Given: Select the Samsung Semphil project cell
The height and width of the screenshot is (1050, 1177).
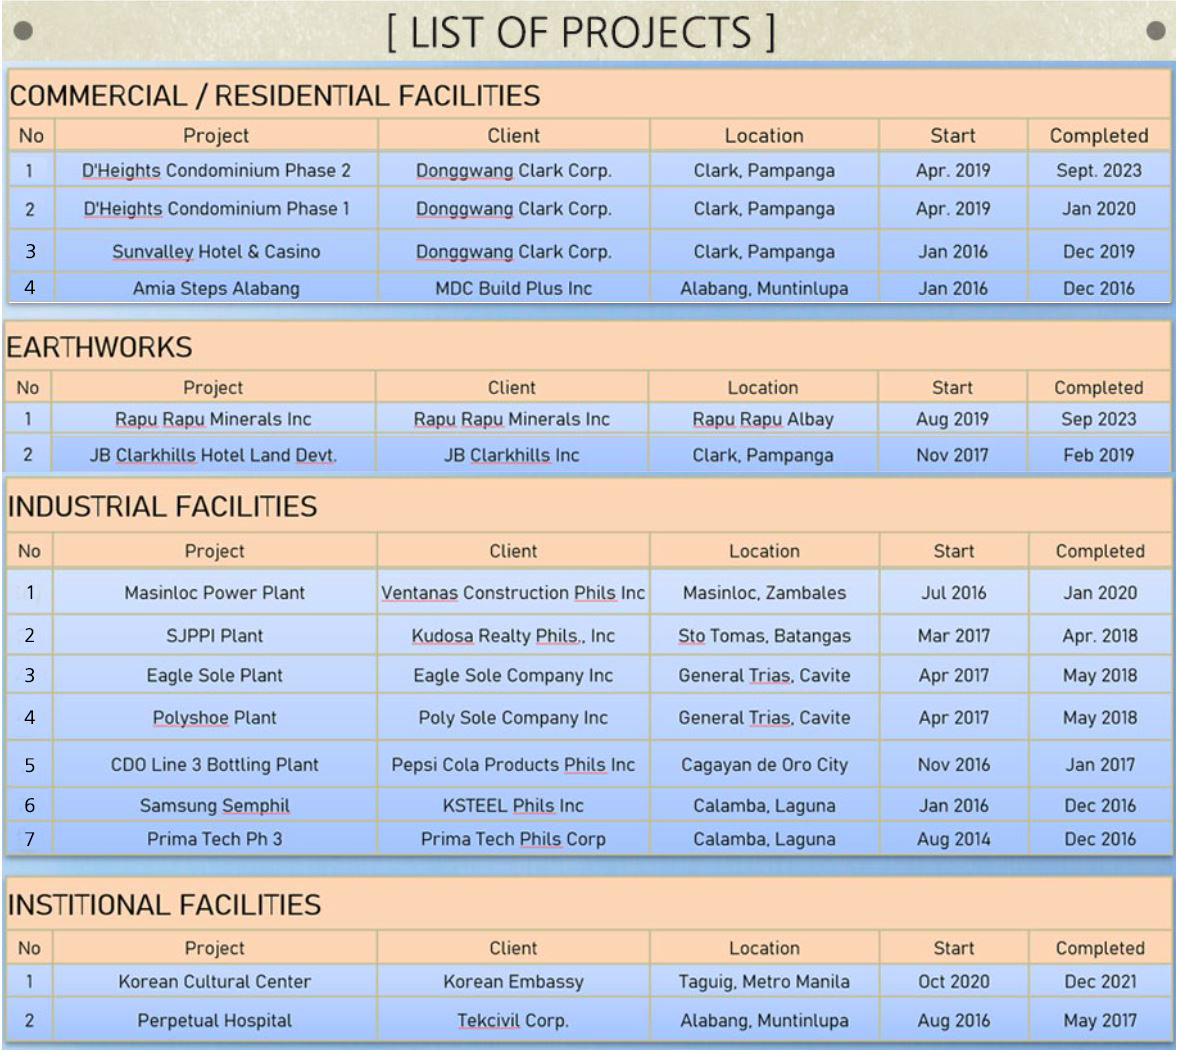Looking at the screenshot, I should click(x=214, y=806).
